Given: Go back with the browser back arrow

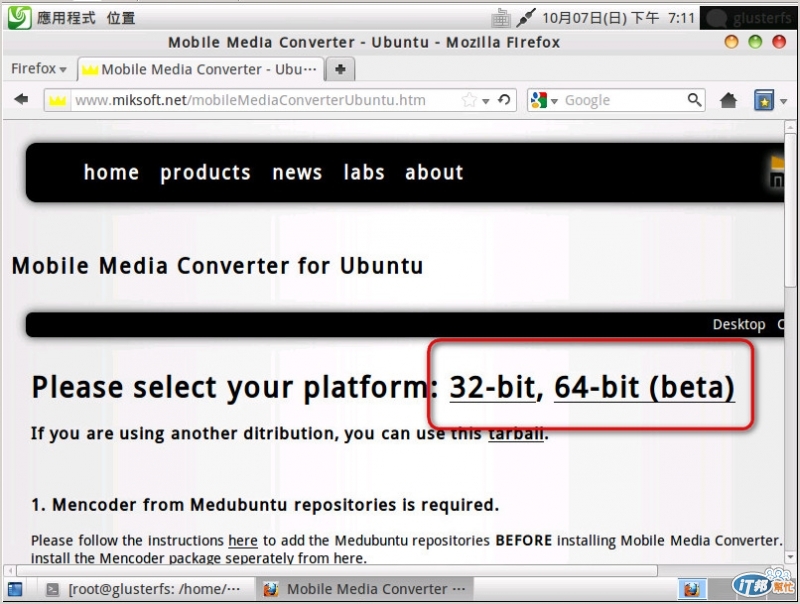Looking at the screenshot, I should pos(21,99).
